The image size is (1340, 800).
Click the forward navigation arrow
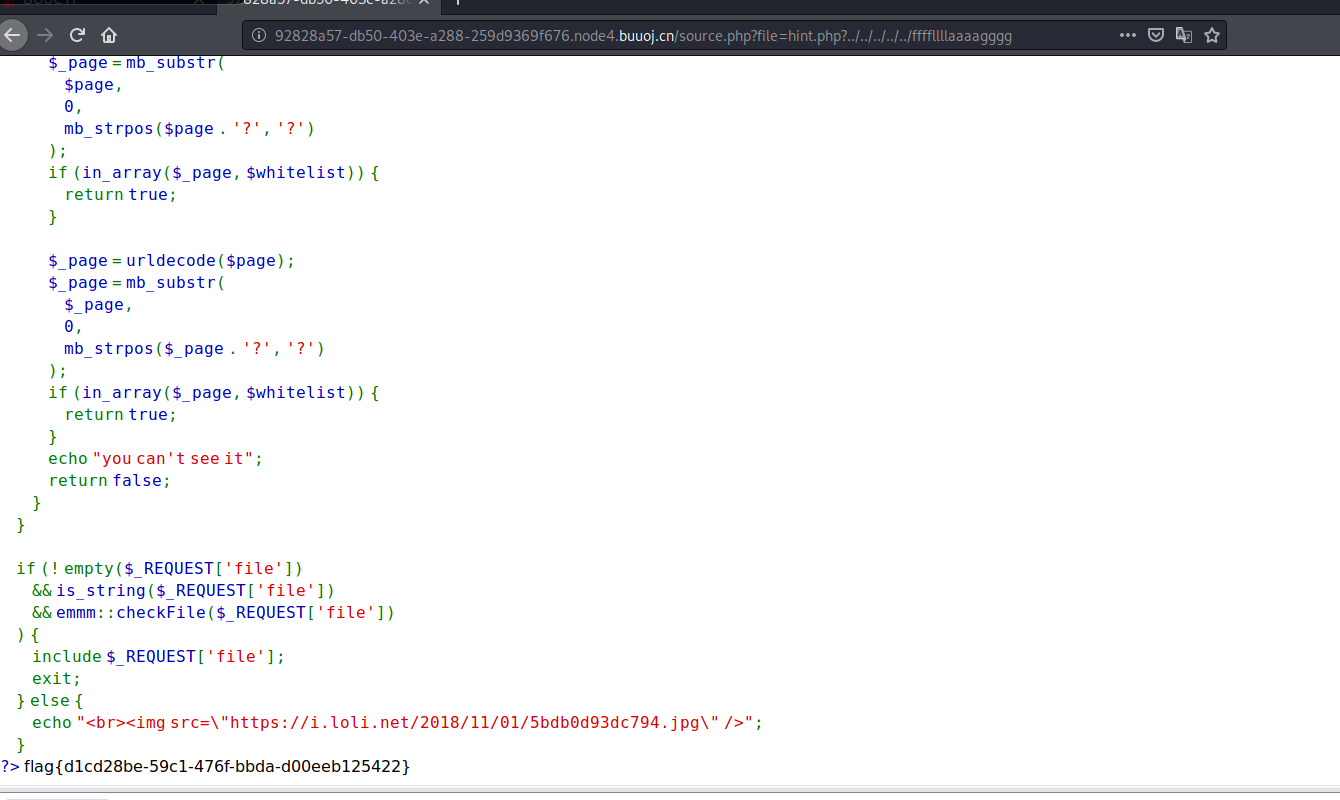[45, 35]
